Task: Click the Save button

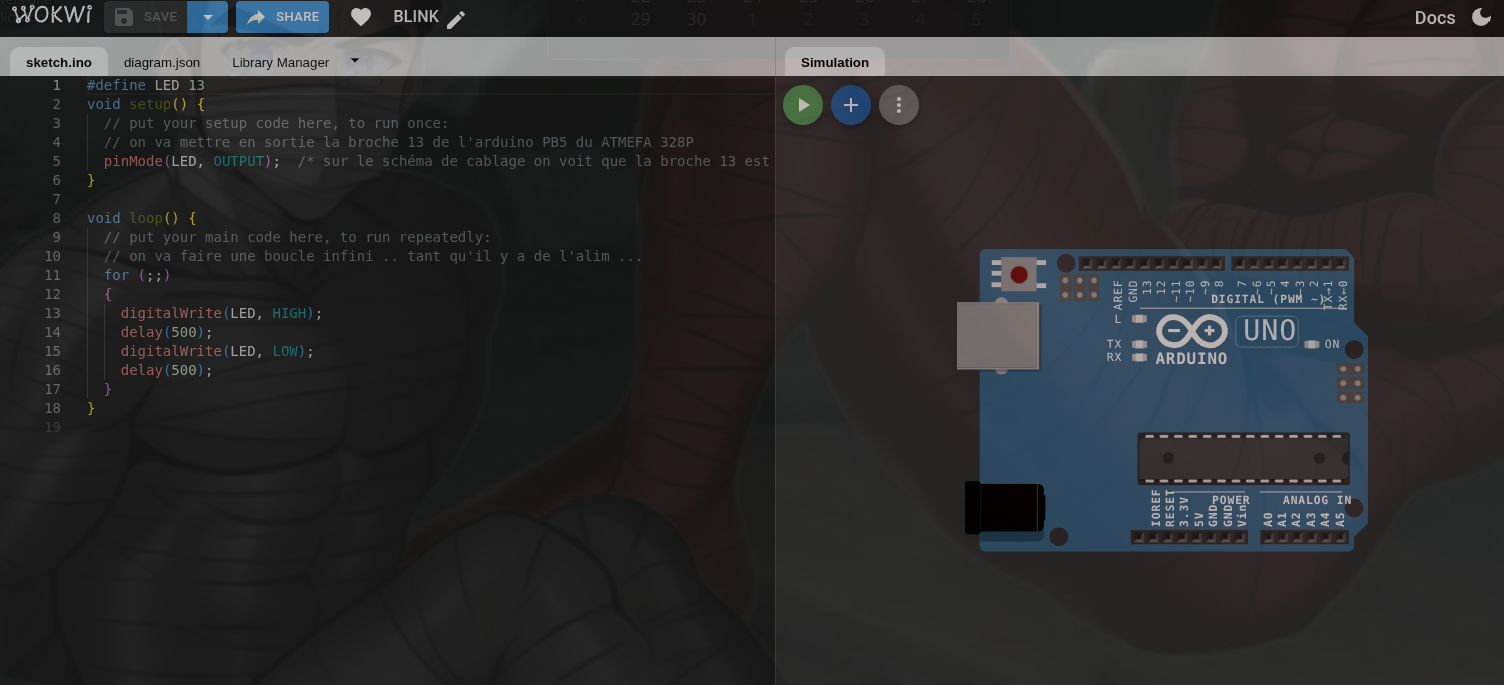Action: point(146,17)
